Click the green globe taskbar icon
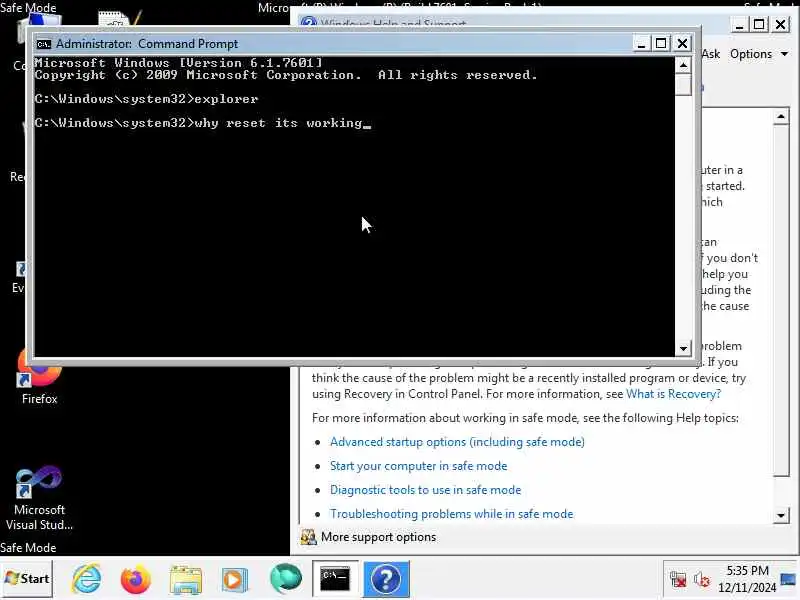800x600 pixels. pos(285,579)
